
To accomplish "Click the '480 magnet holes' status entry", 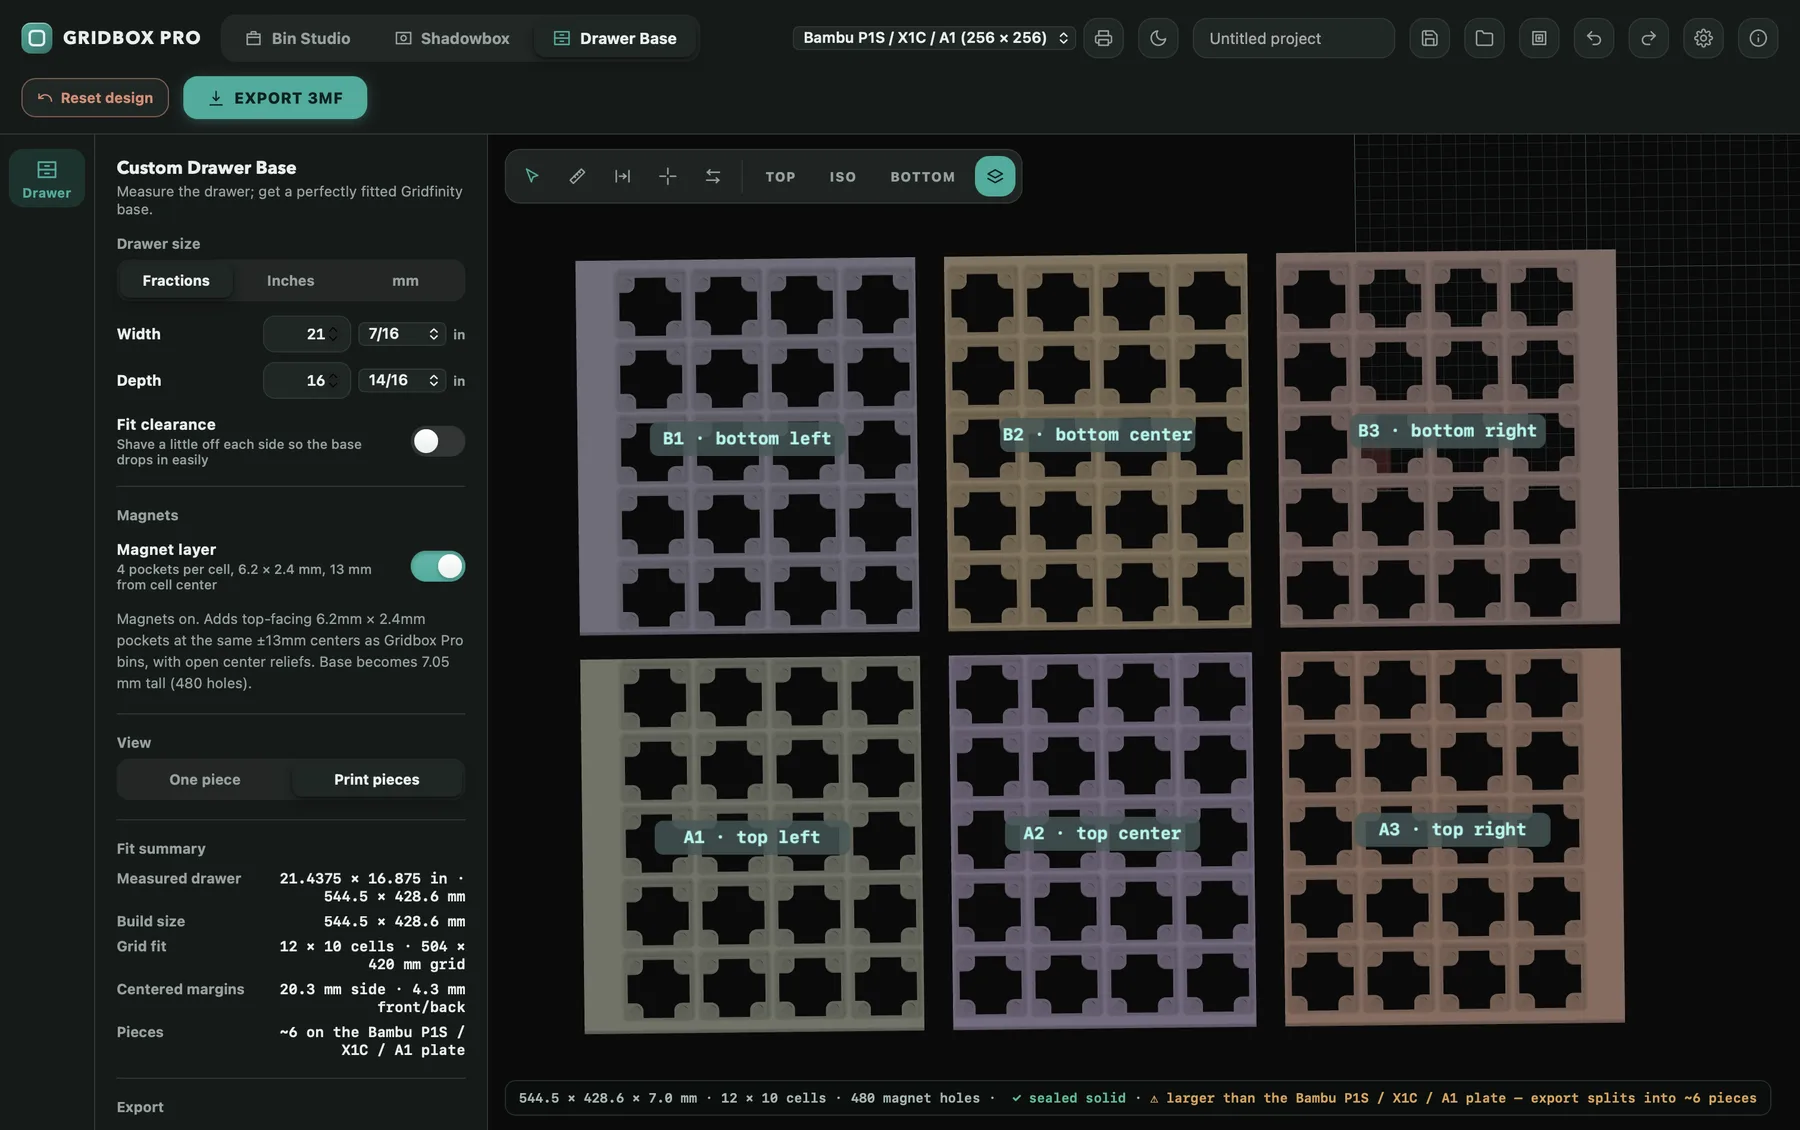I will point(915,1098).
